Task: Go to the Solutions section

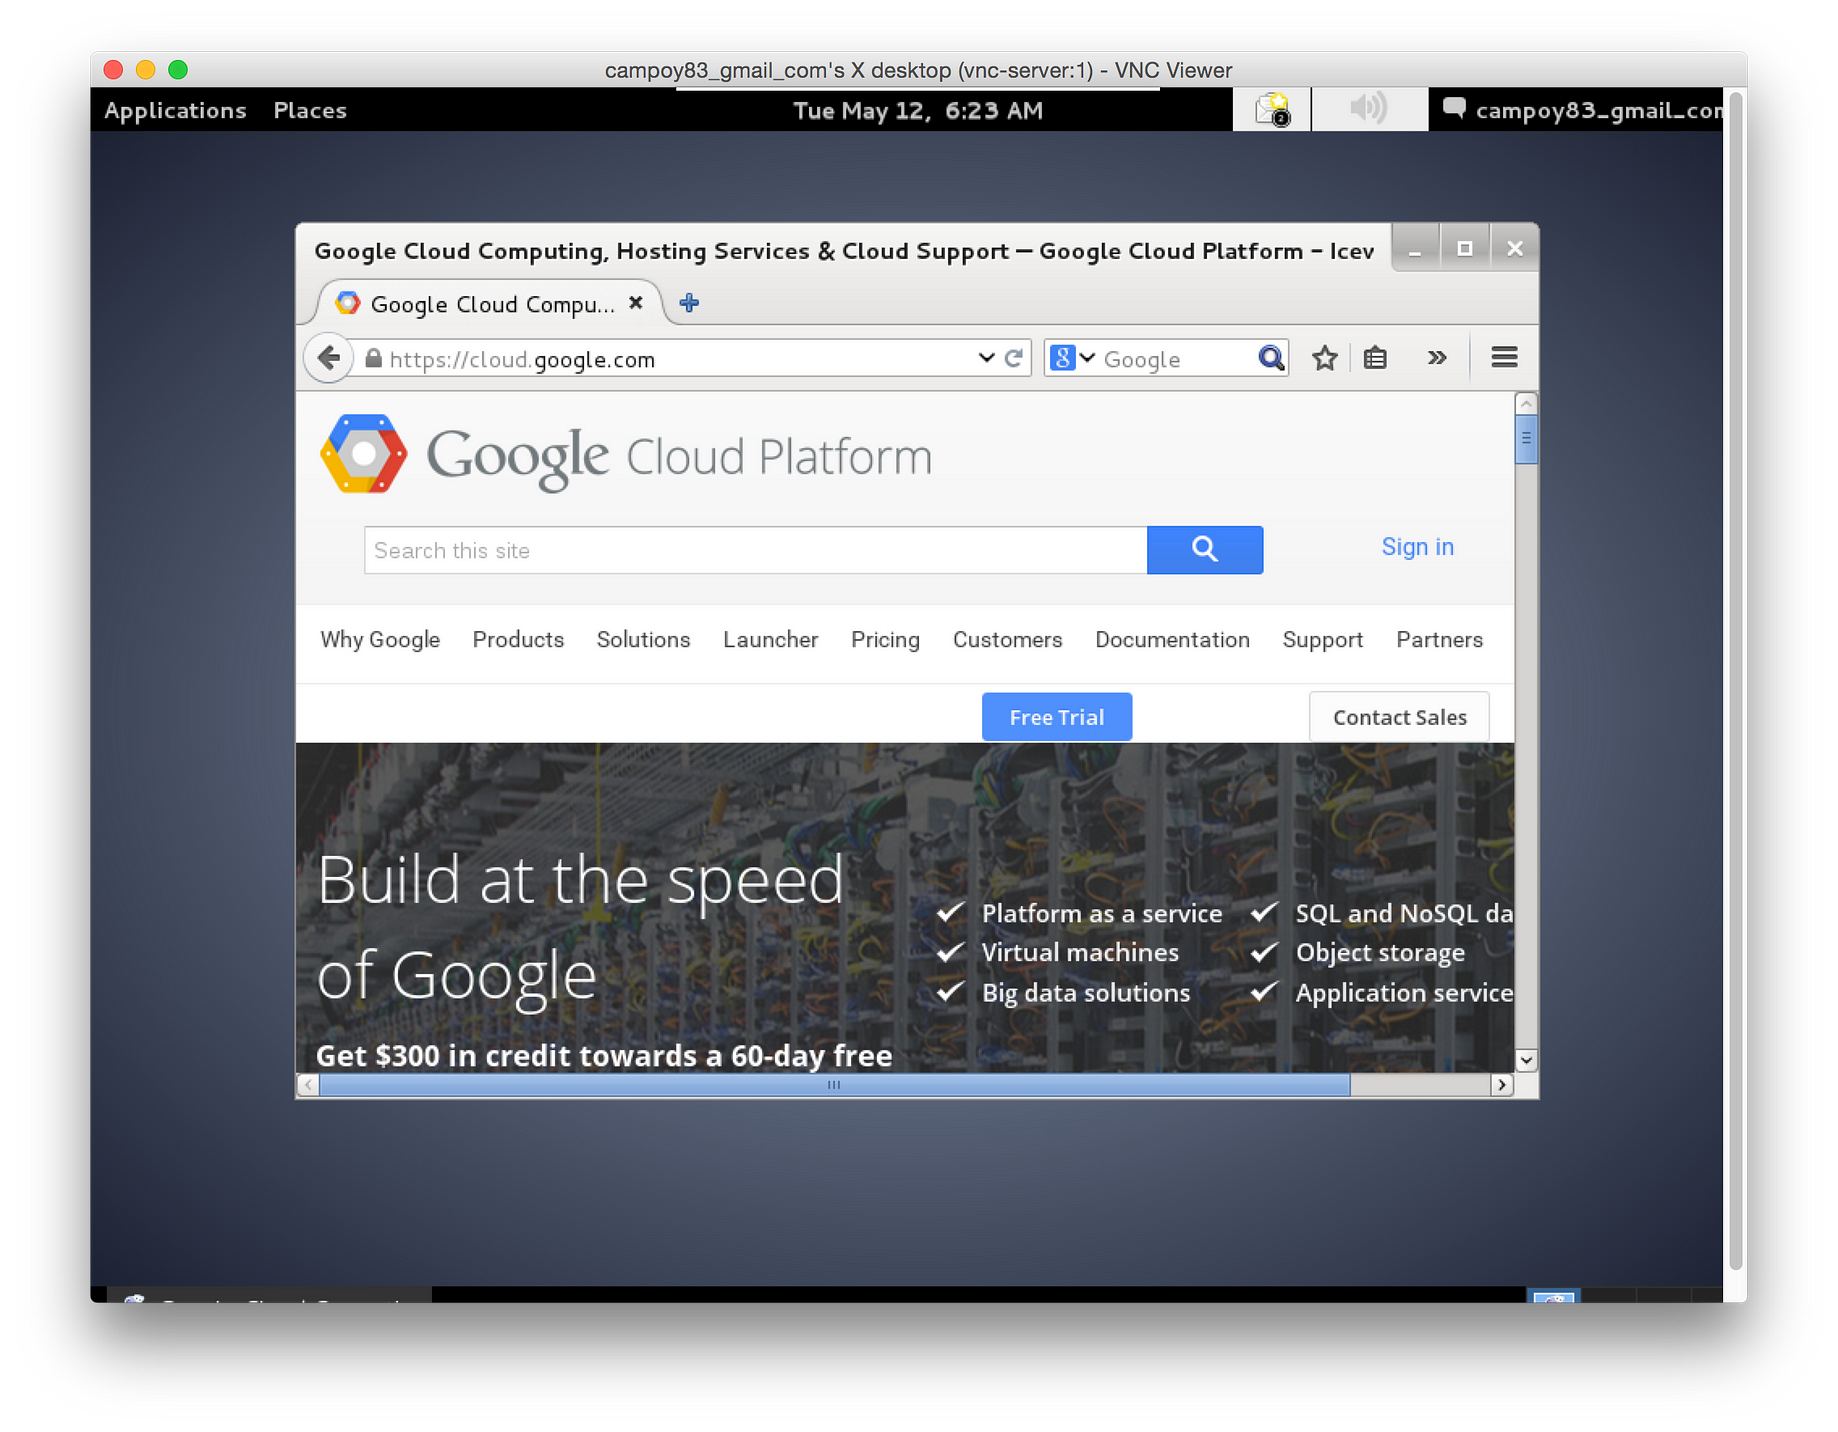Action: point(643,640)
